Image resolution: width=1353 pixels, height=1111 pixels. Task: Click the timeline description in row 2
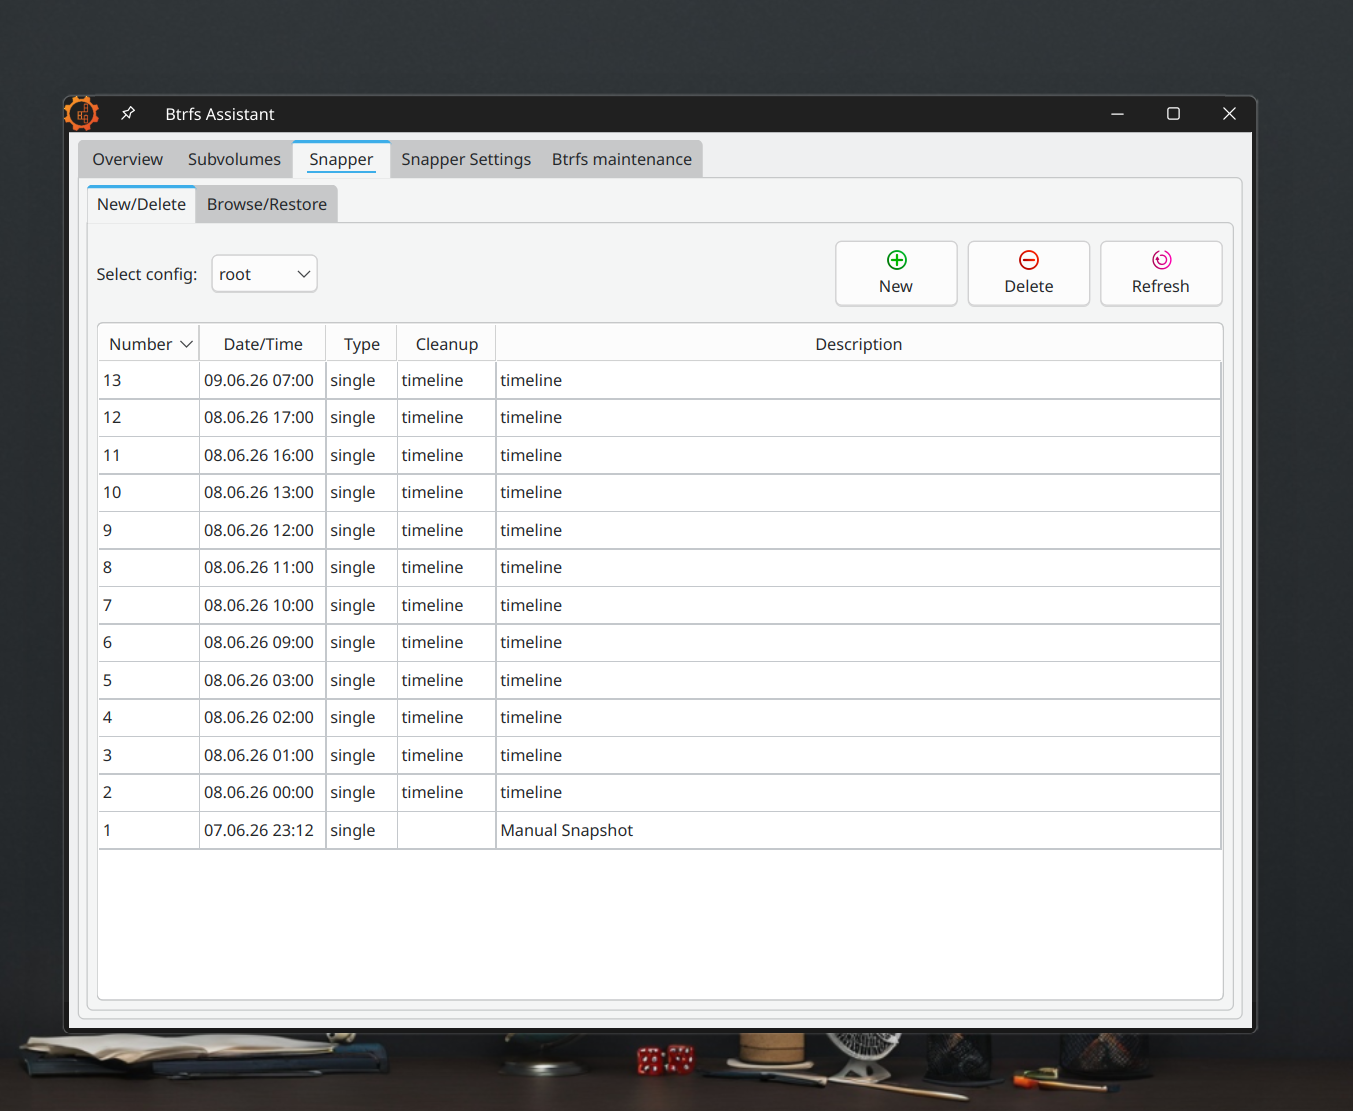(859, 792)
